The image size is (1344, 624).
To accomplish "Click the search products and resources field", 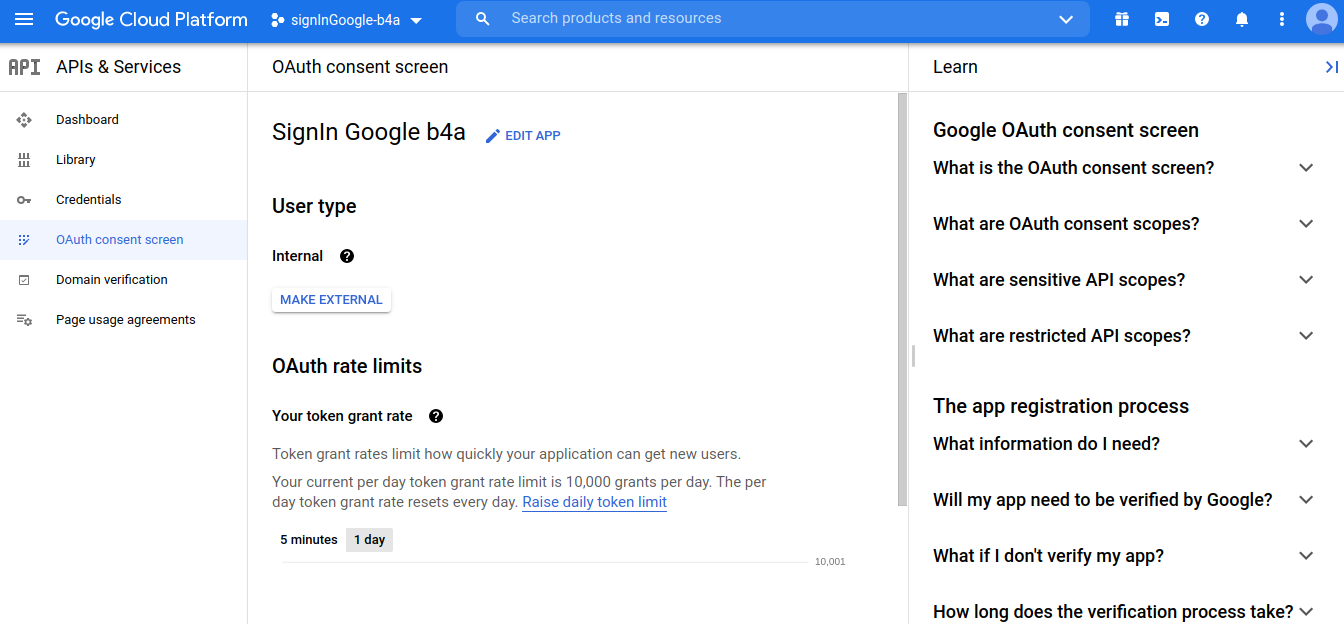I will click(x=773, y=19).
